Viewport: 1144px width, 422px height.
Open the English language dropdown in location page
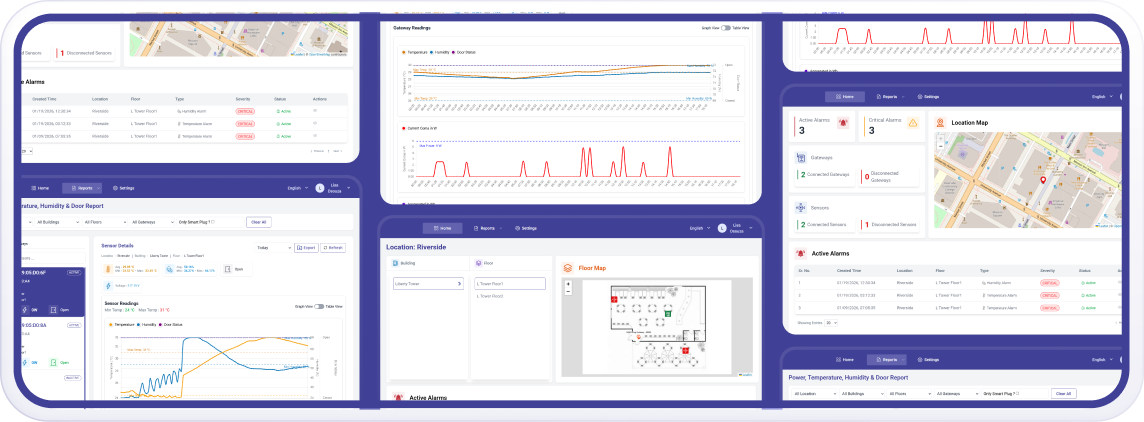pos(699,228)
